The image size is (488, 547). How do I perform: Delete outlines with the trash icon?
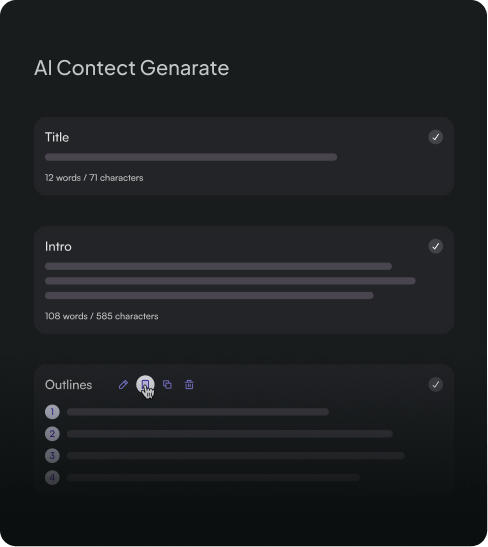(189, 384)
